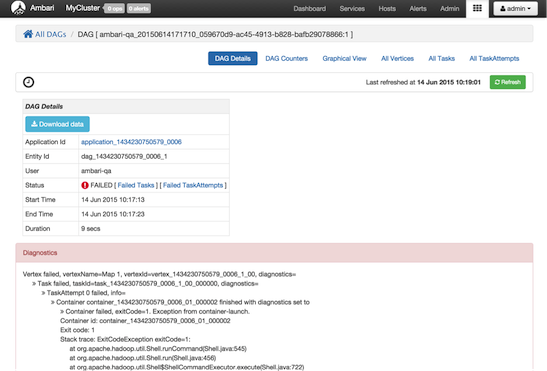Viewport: 547px width, 371px height.
Task: Click the green Refresh button
Action: (x=508, y=82)
